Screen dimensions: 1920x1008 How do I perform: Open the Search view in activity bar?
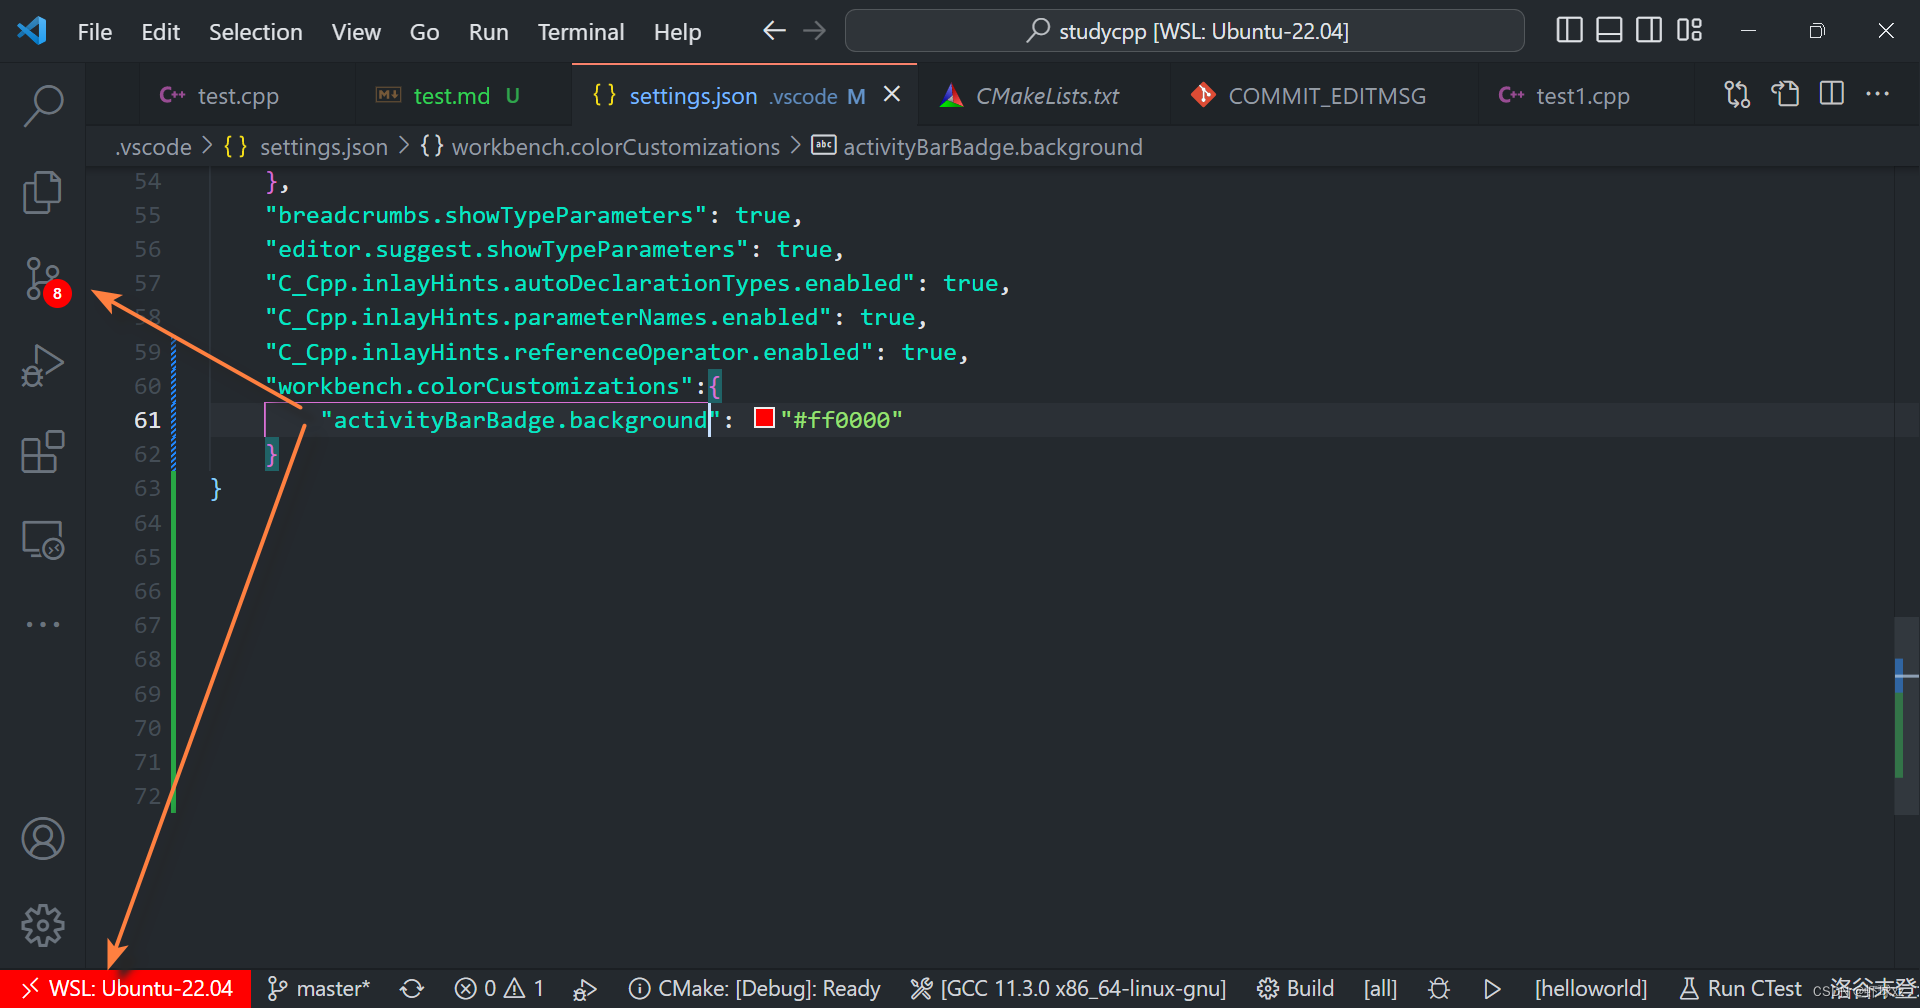[43, 105]
